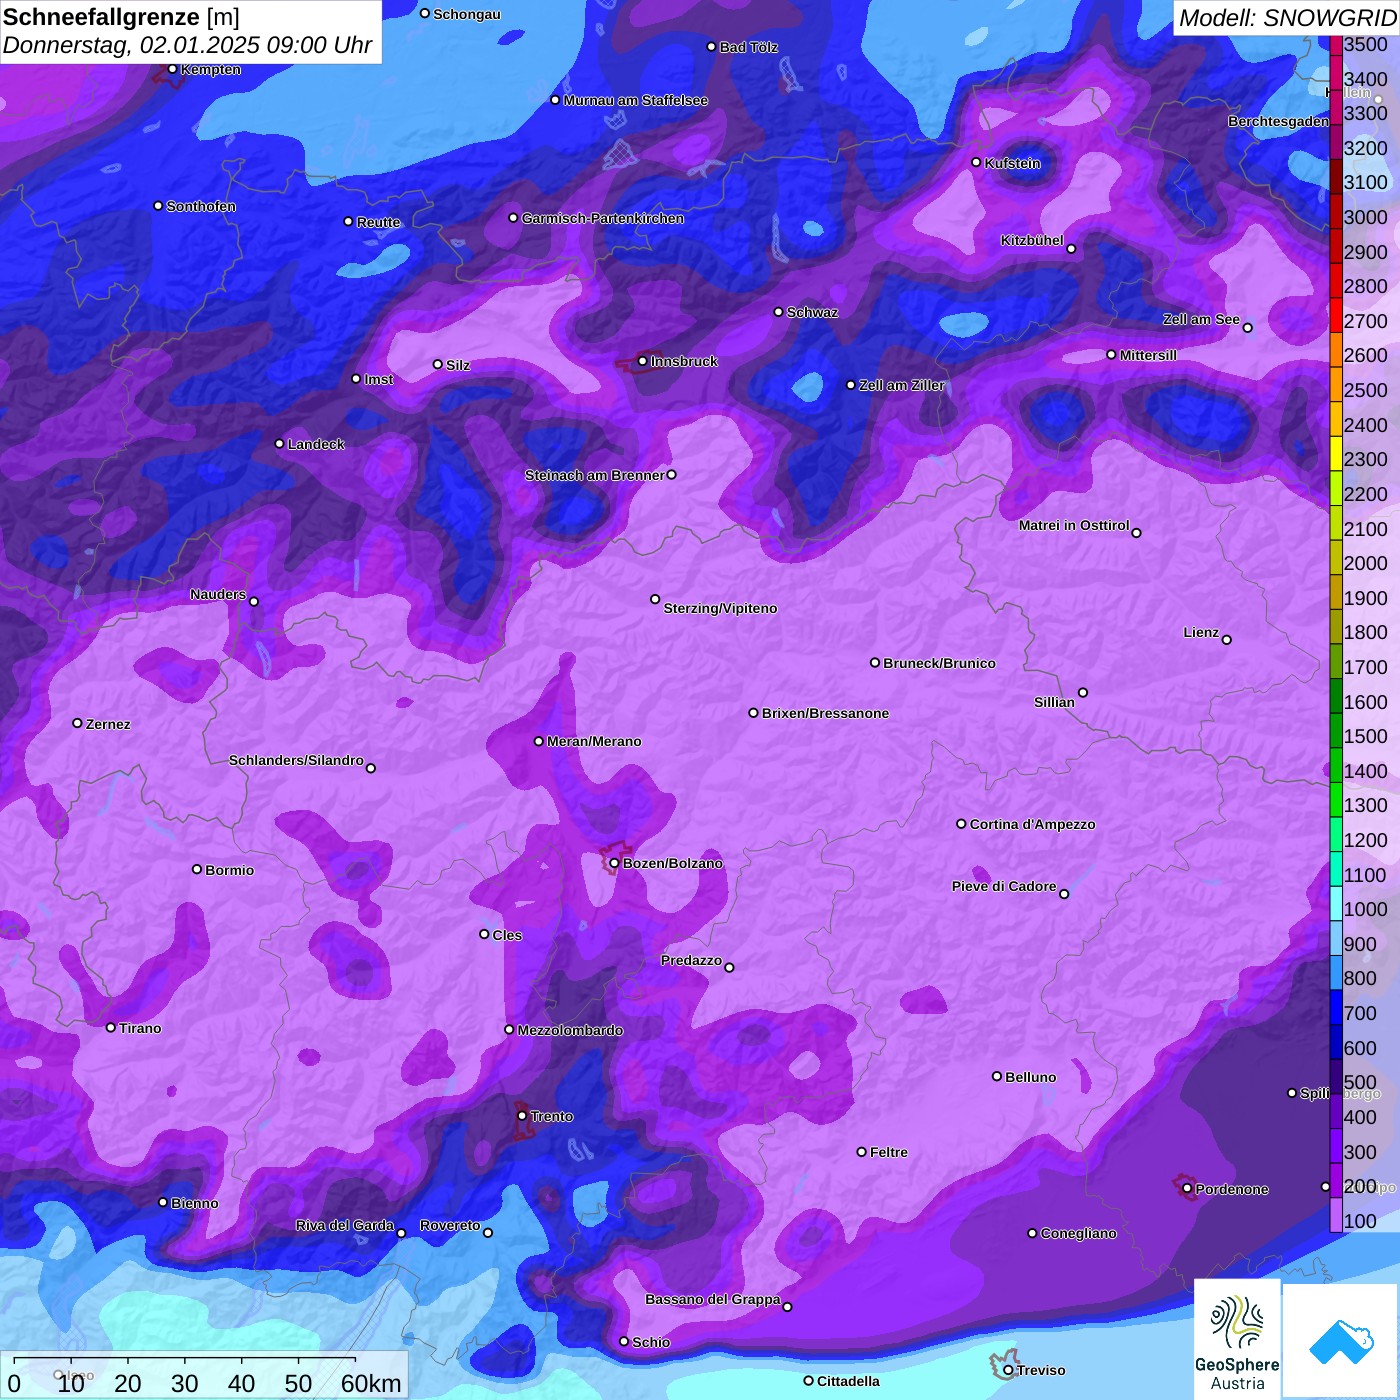Viewport: 1400px width, 1400px height.
Task: Click the Zernez location dot
Action: click(77, 723)
